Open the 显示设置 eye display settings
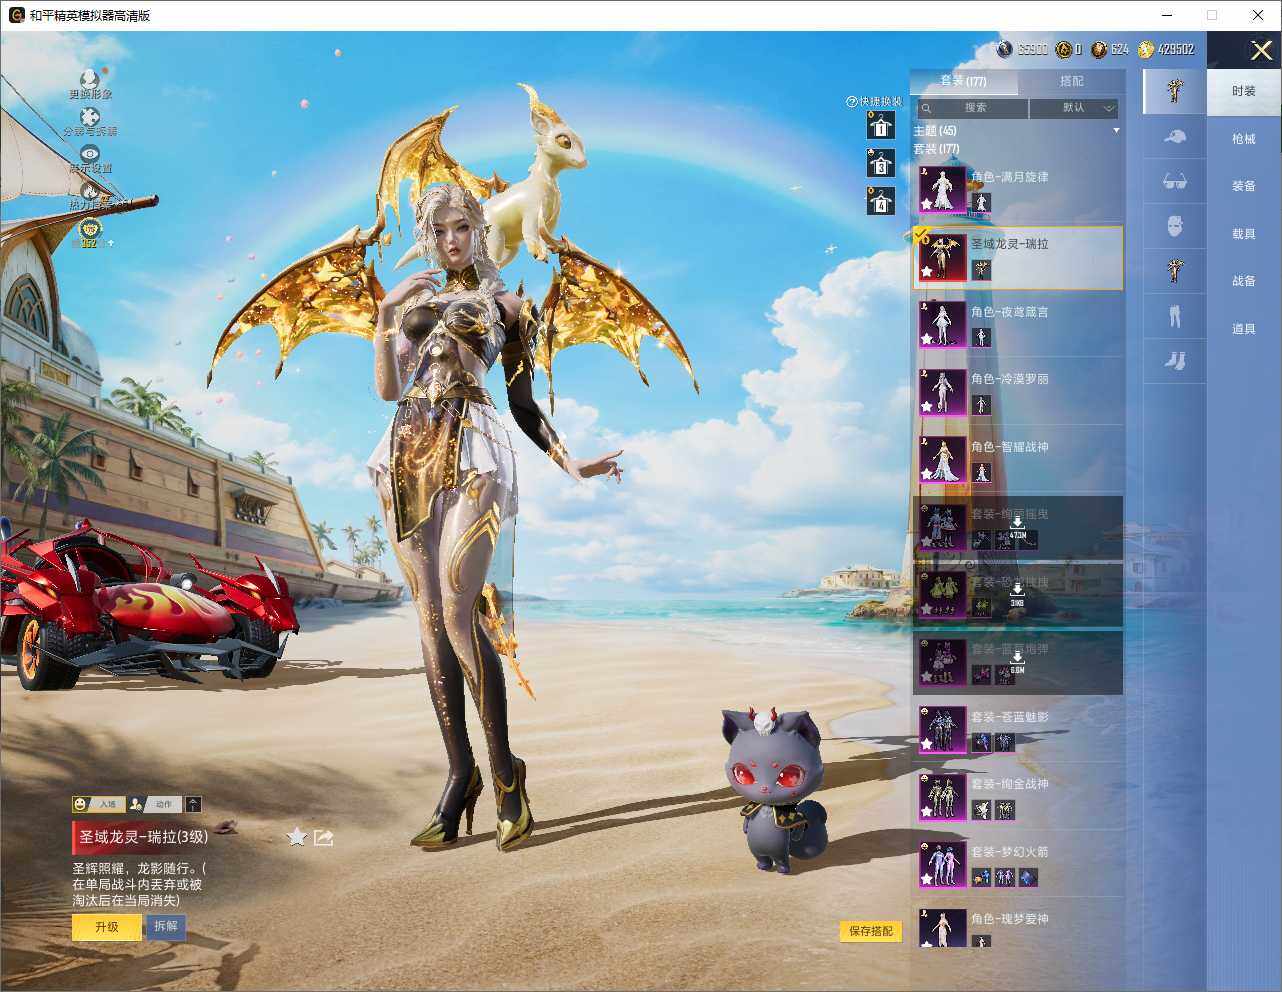Image resolution: width=1282 pixels, height=992 pixels. tap(90, 153)
